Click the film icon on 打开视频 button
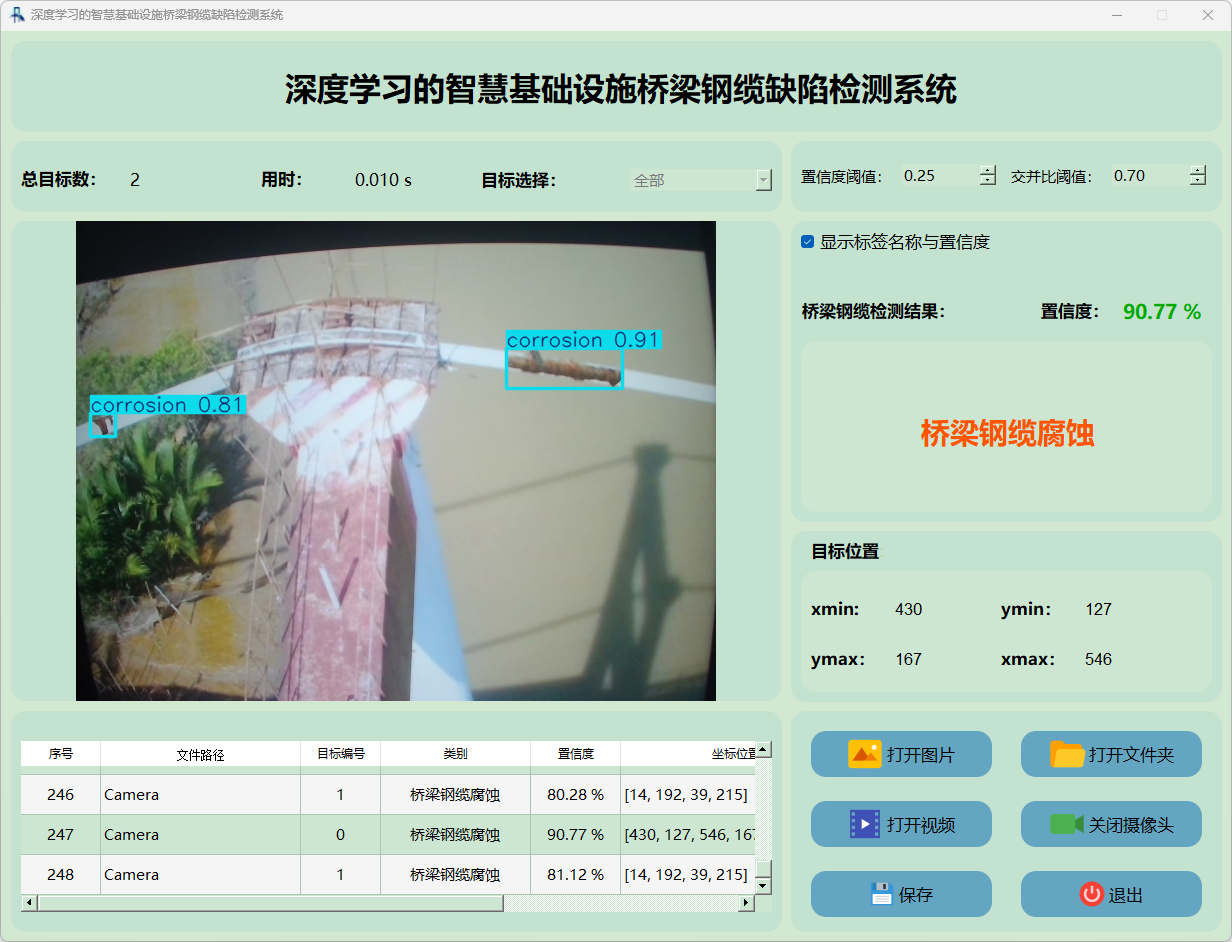Viewport: 1232px width, 942px height. [864, 824]
